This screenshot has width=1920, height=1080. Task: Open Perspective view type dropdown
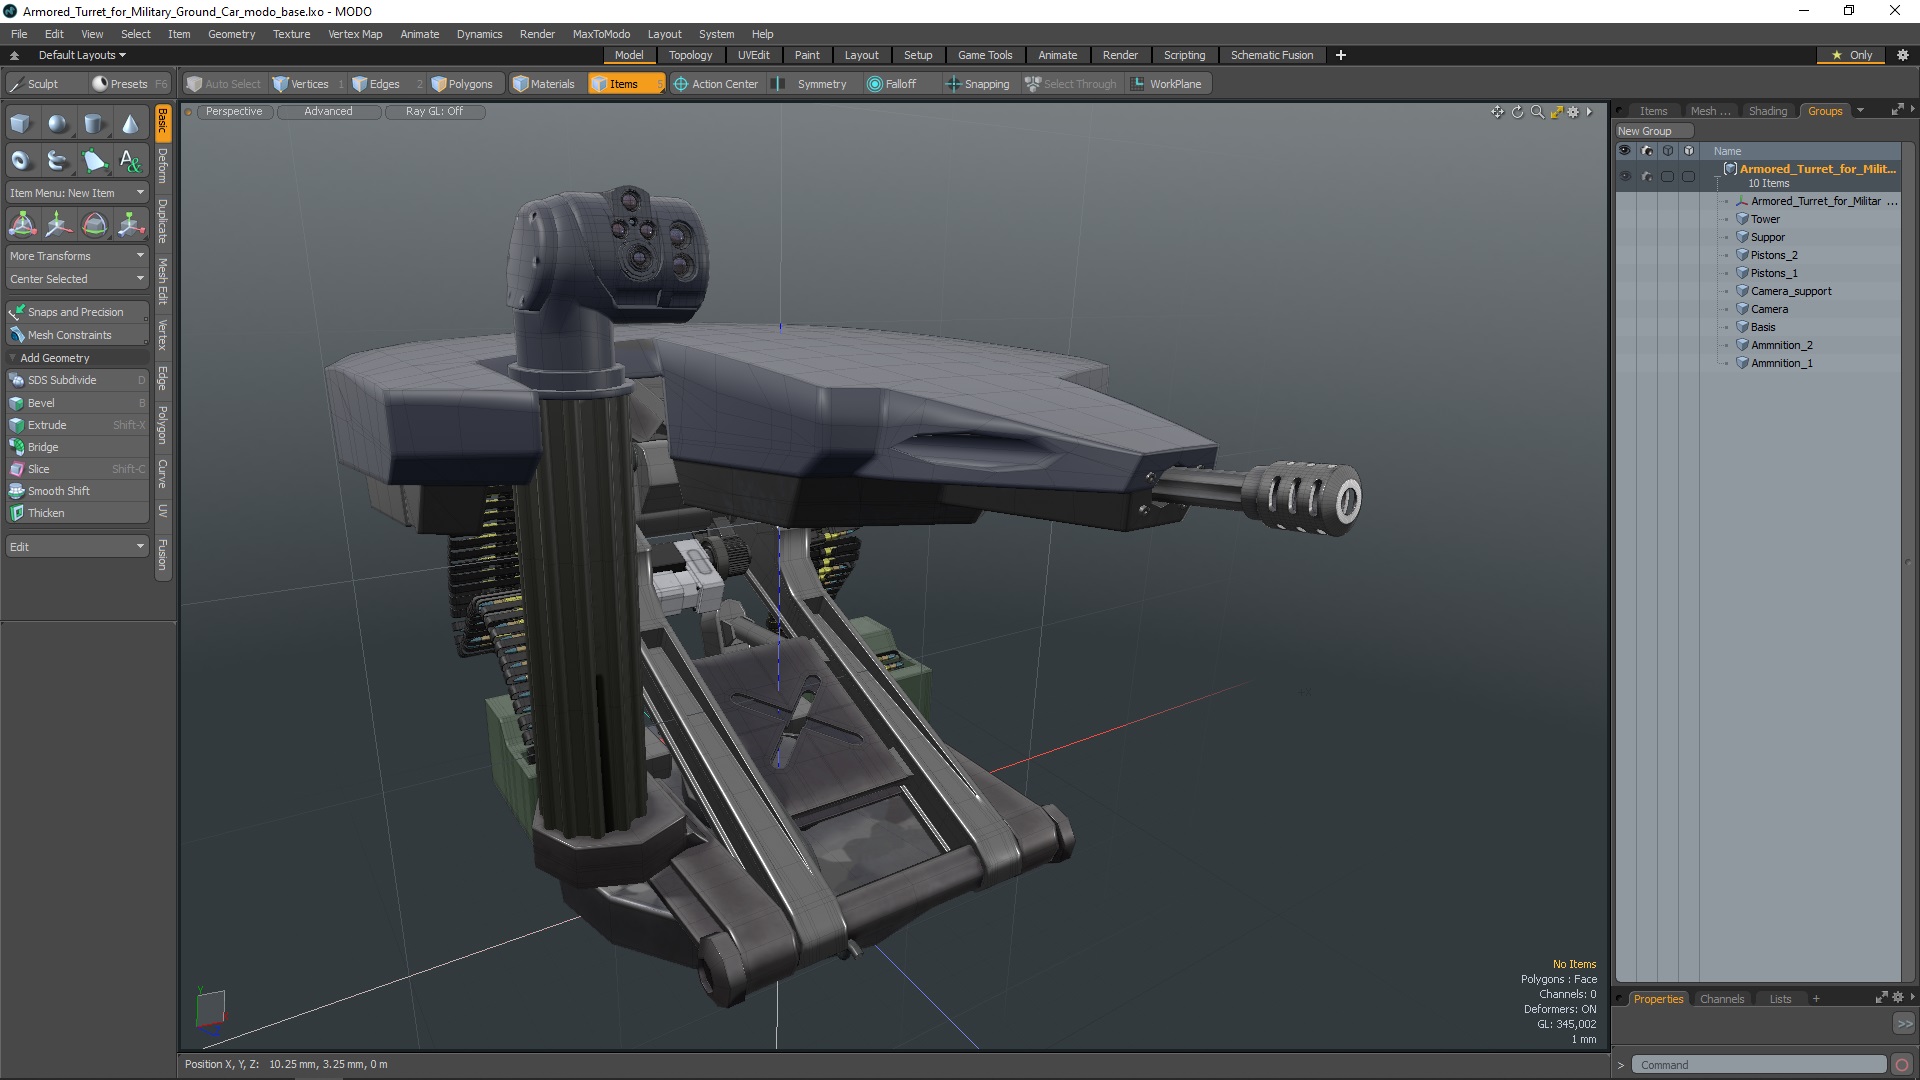pos(234,112)
